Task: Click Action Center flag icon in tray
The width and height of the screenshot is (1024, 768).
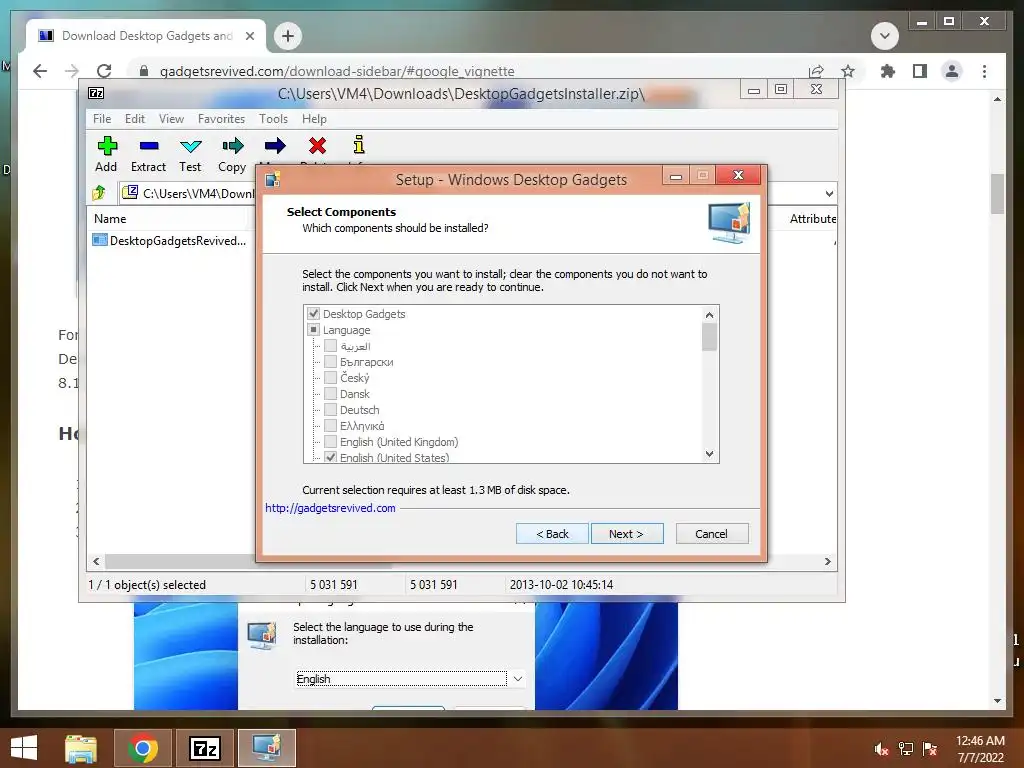Action: tap(930, 749)
